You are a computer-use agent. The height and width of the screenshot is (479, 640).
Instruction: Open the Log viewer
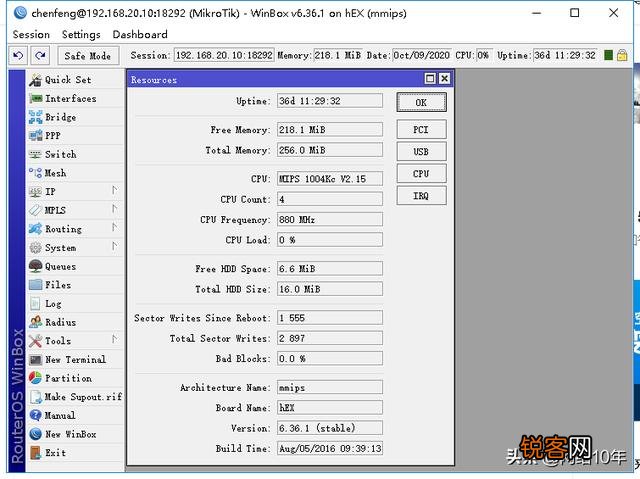pos(53,304)
